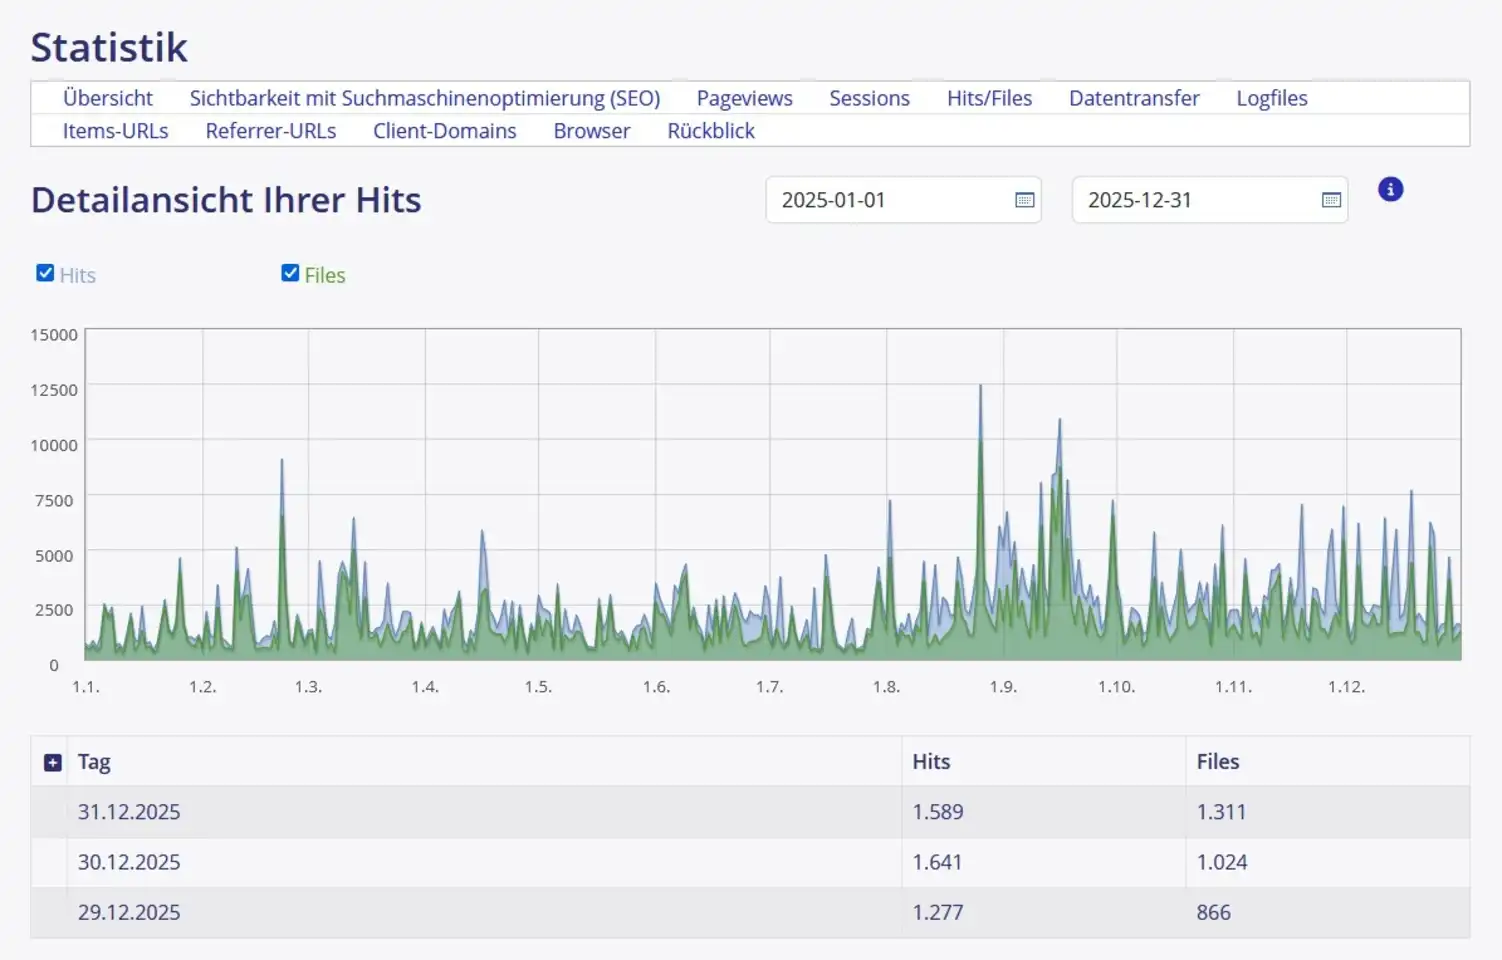Open the Übersicht tab
The height and width of the screenshot is (960, 1502).
click(x=108, y=98)
